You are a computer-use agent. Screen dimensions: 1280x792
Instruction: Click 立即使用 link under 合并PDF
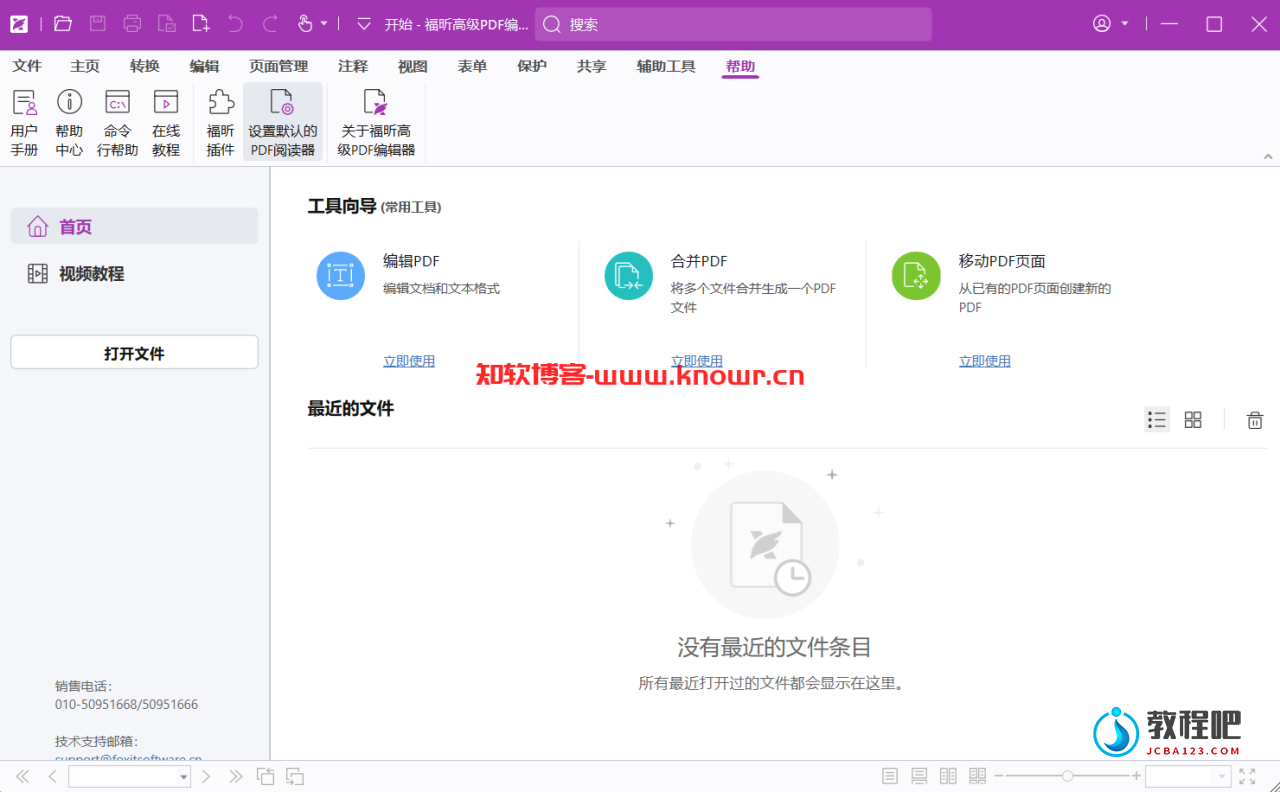click(x=697, y=361)
